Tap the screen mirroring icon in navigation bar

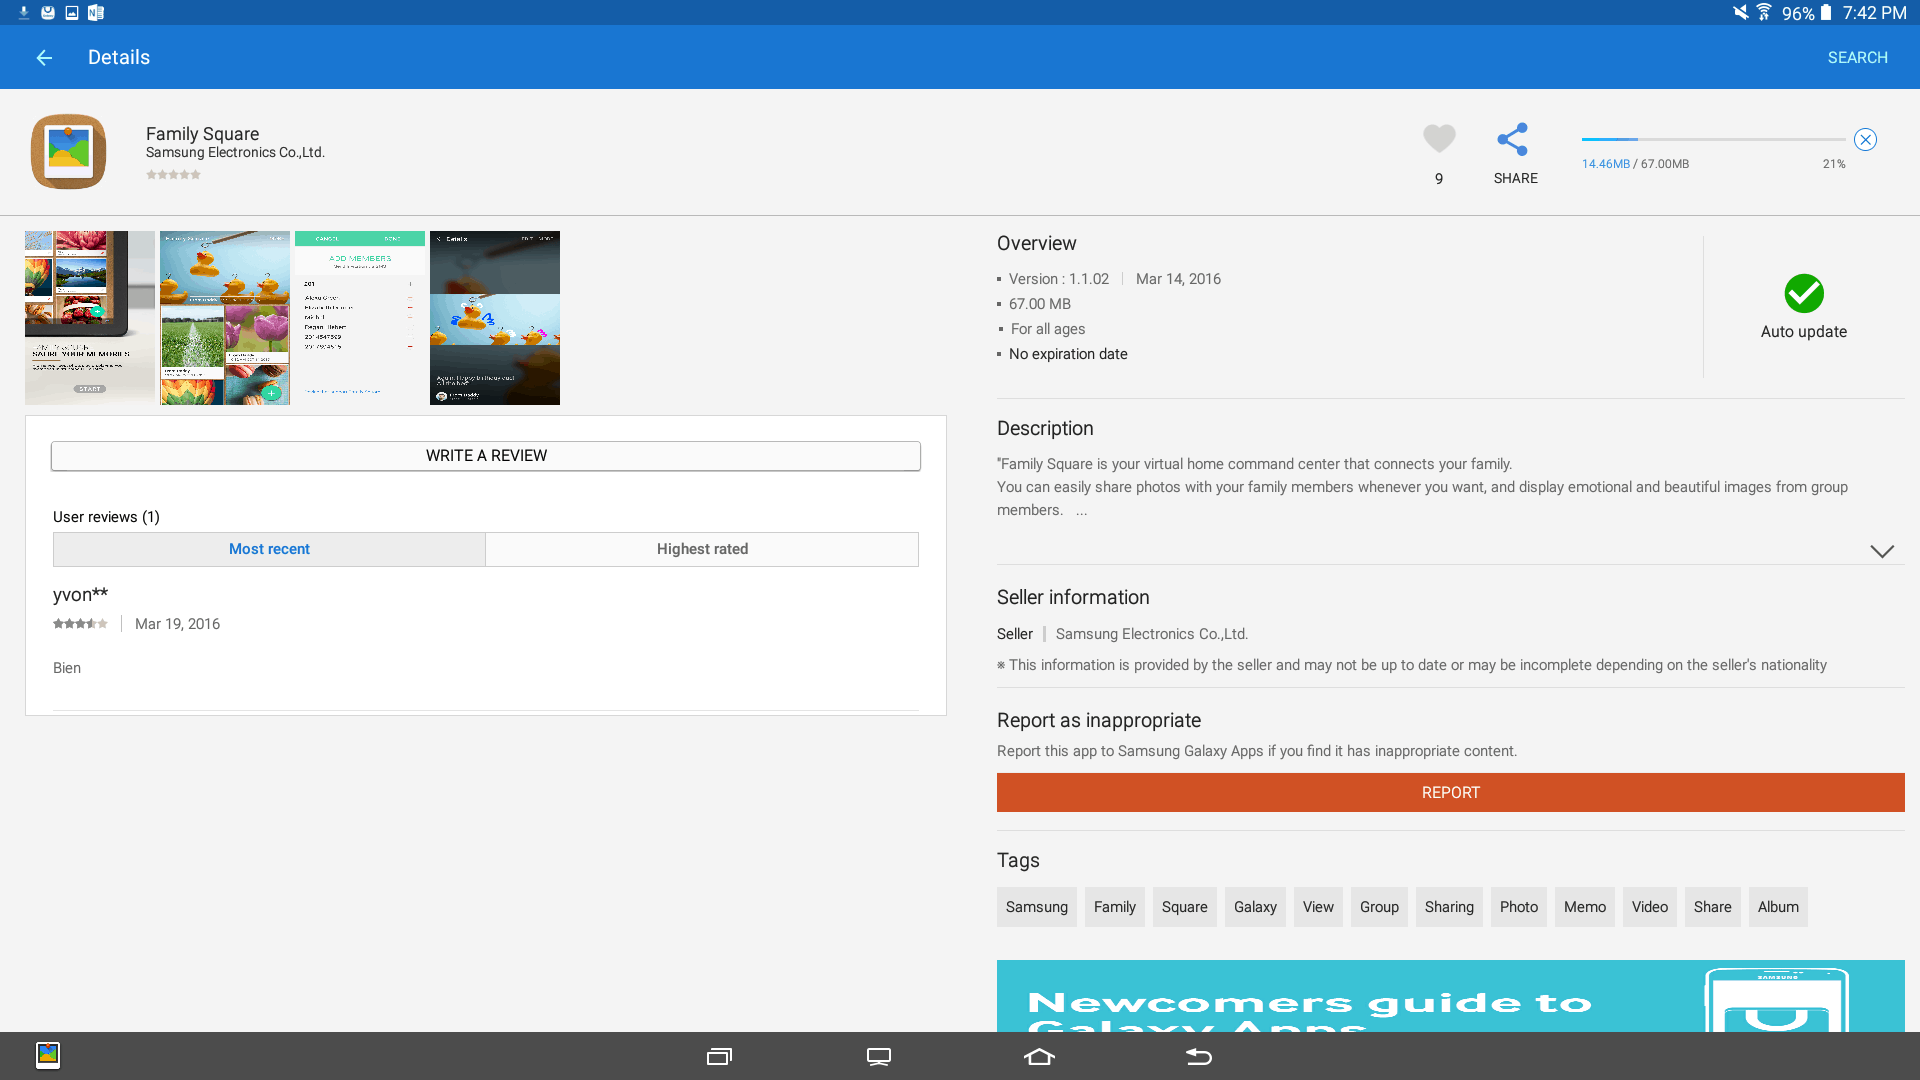[x=879, y=1057]
